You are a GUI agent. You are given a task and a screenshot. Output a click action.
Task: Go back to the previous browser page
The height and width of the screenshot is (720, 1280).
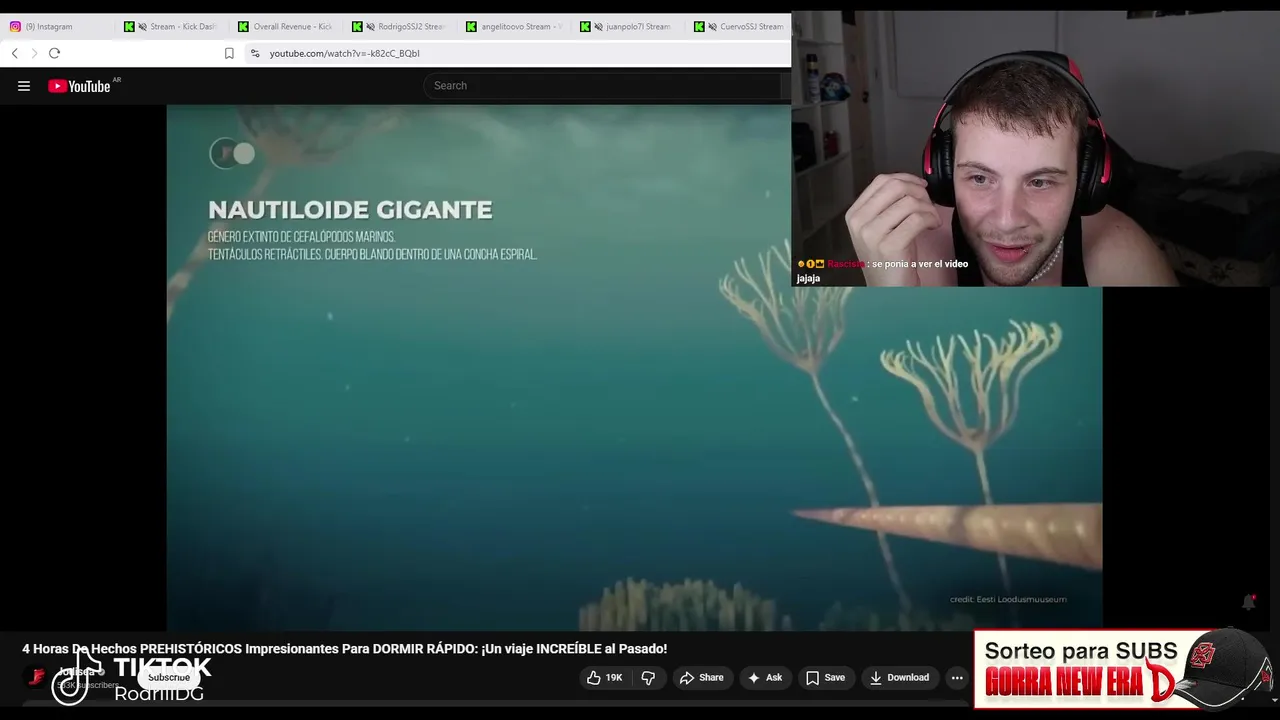[x=14, y=53]
